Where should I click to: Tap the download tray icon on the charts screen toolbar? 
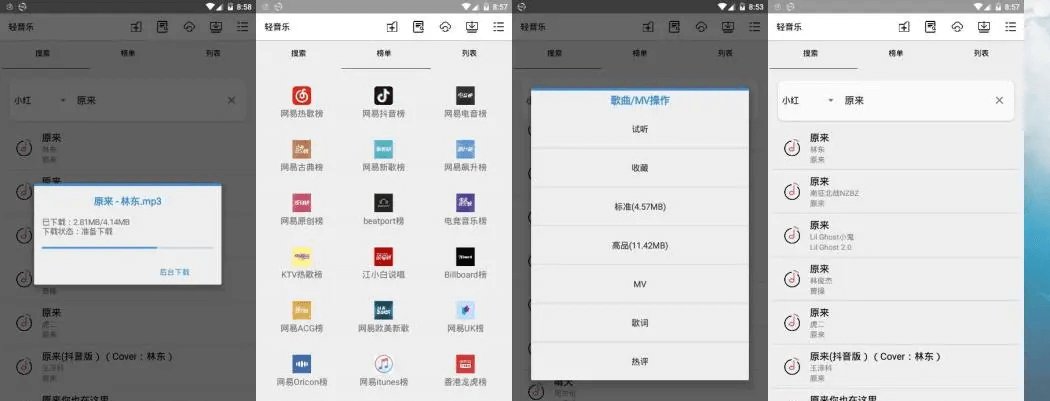[472, 27]
